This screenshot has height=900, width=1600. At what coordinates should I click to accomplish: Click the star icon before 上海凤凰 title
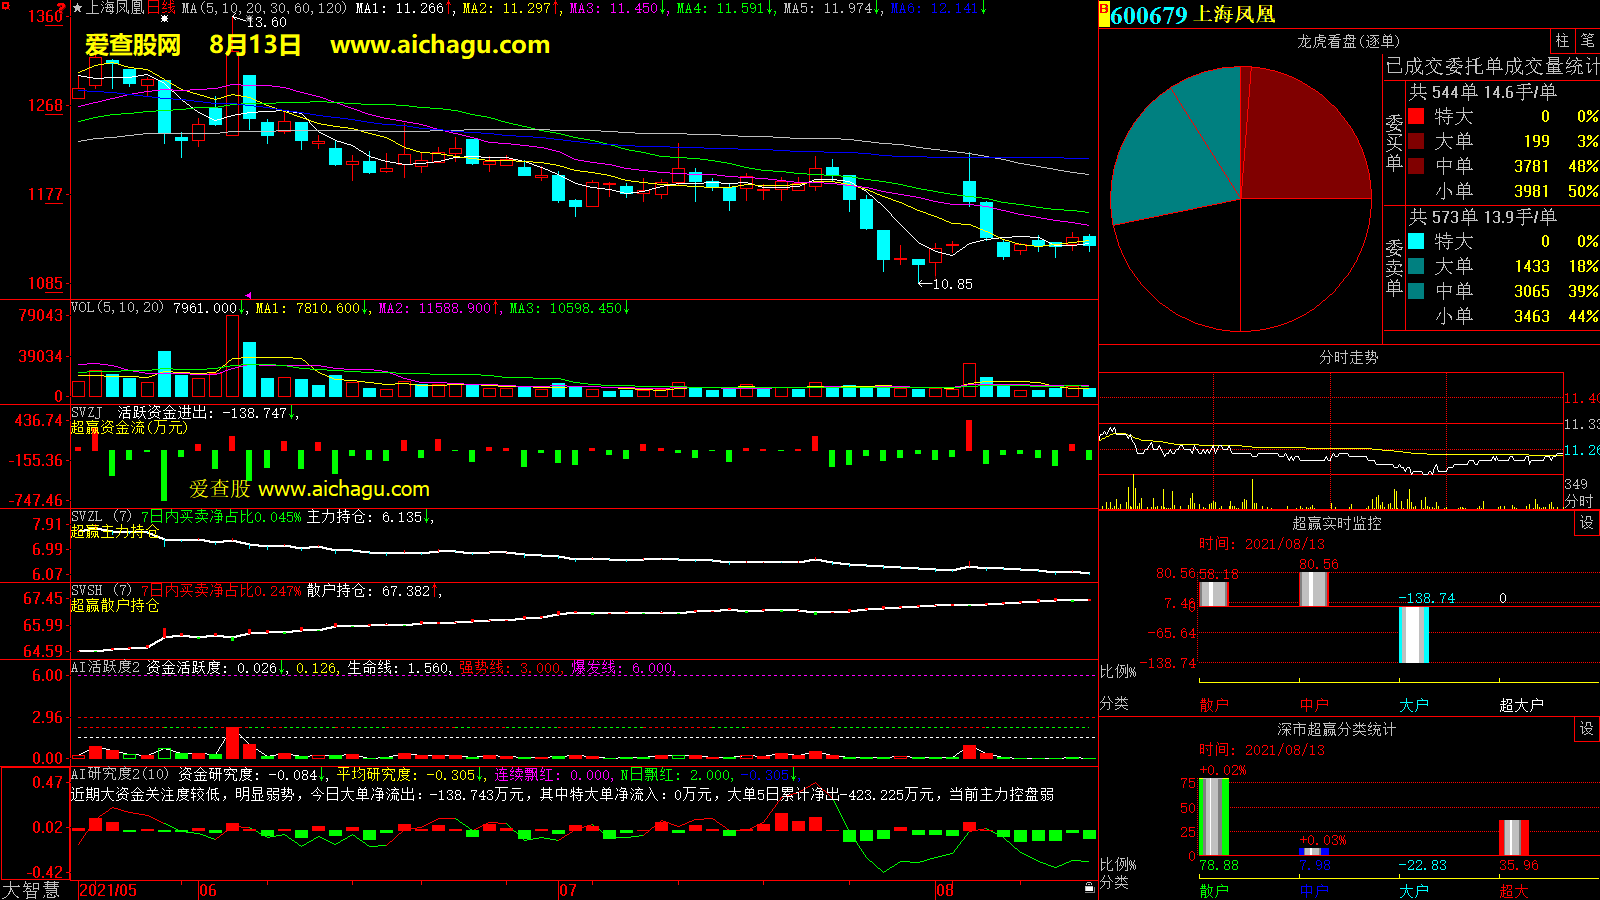tap(78, 8)
